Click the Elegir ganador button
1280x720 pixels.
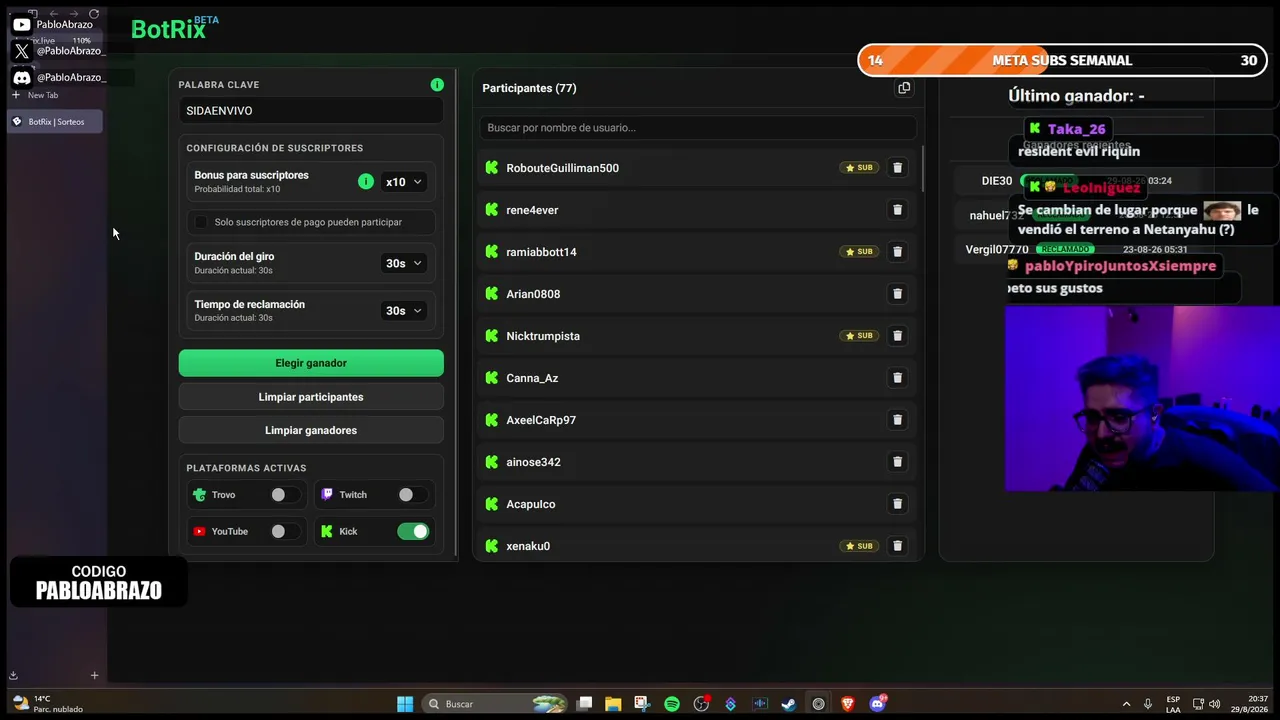point(311,363)
